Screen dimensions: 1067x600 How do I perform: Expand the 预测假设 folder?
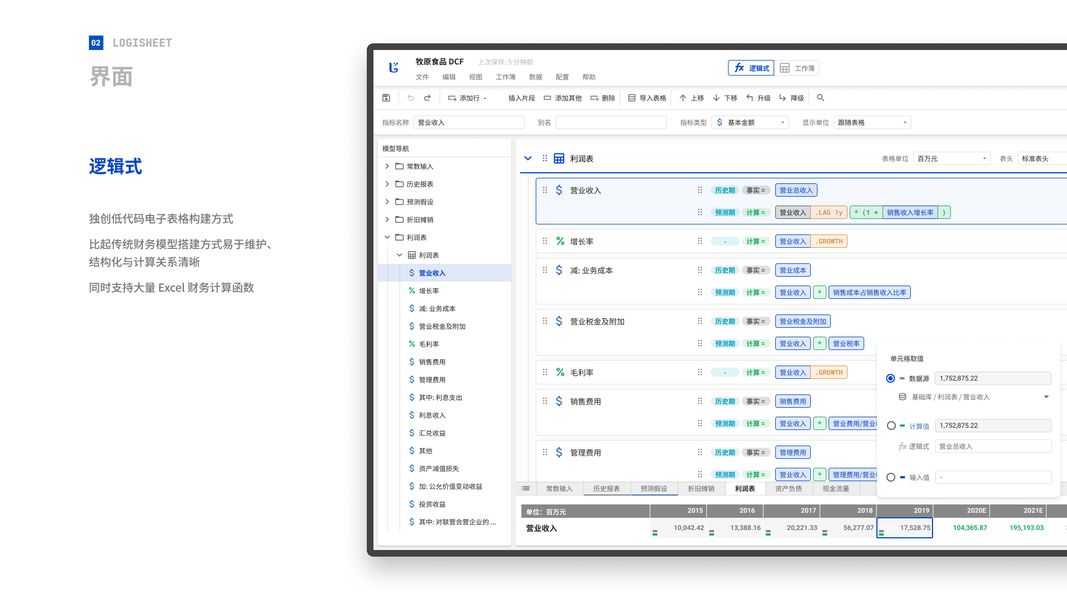tap(387, 201)
